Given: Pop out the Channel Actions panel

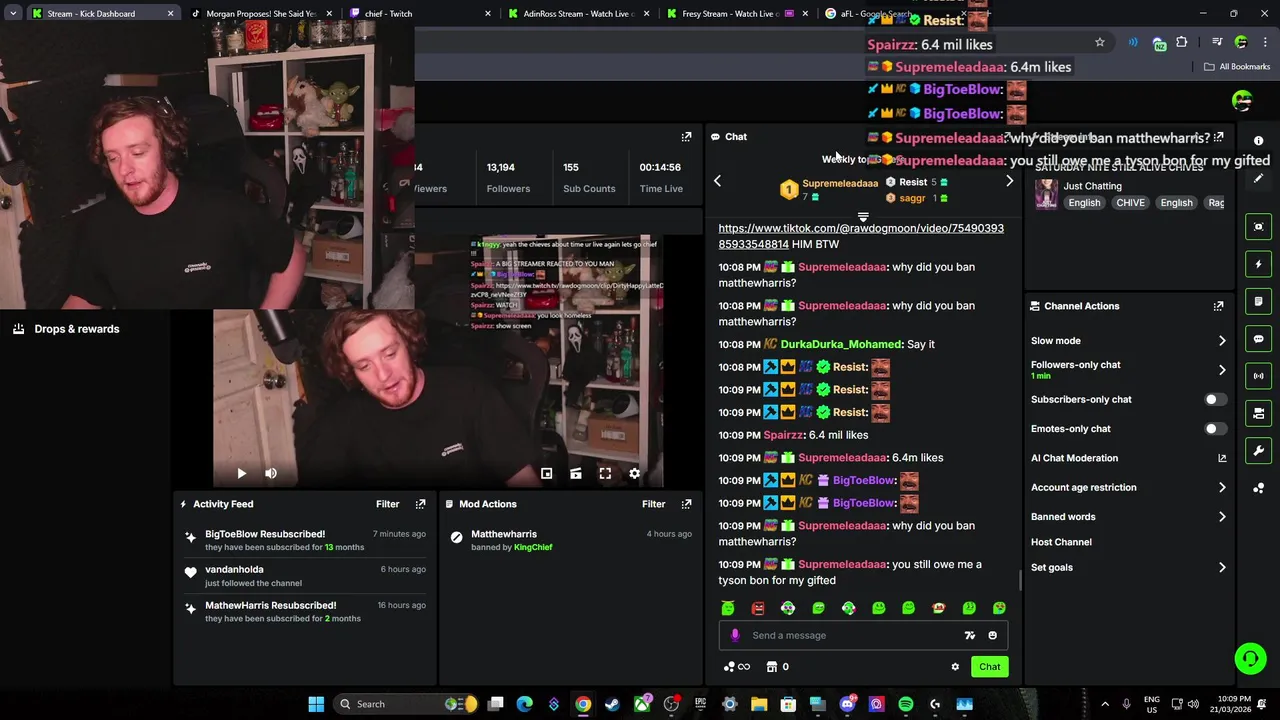Looking at the screenshot, I should [x=1218, y=306].
